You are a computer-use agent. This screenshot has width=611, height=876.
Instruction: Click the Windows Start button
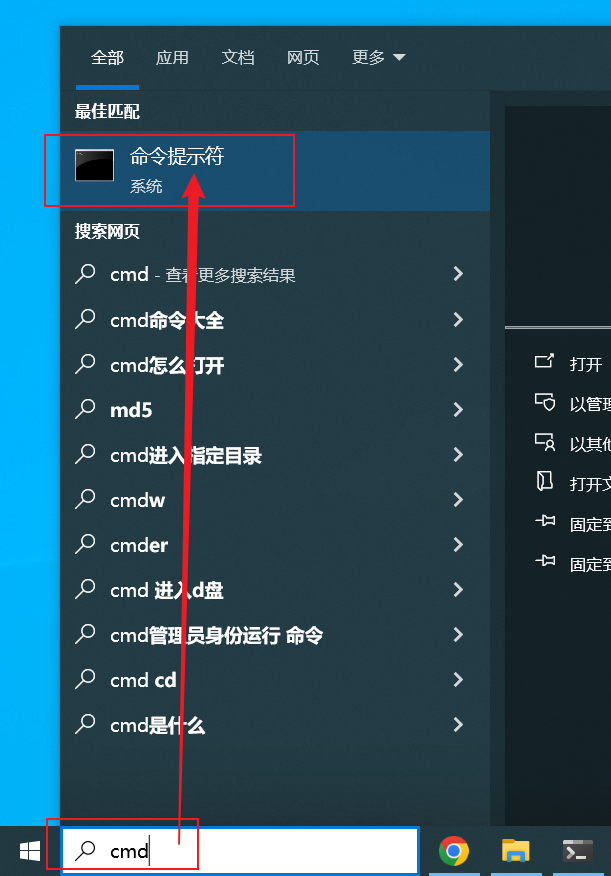coord(30,851)
